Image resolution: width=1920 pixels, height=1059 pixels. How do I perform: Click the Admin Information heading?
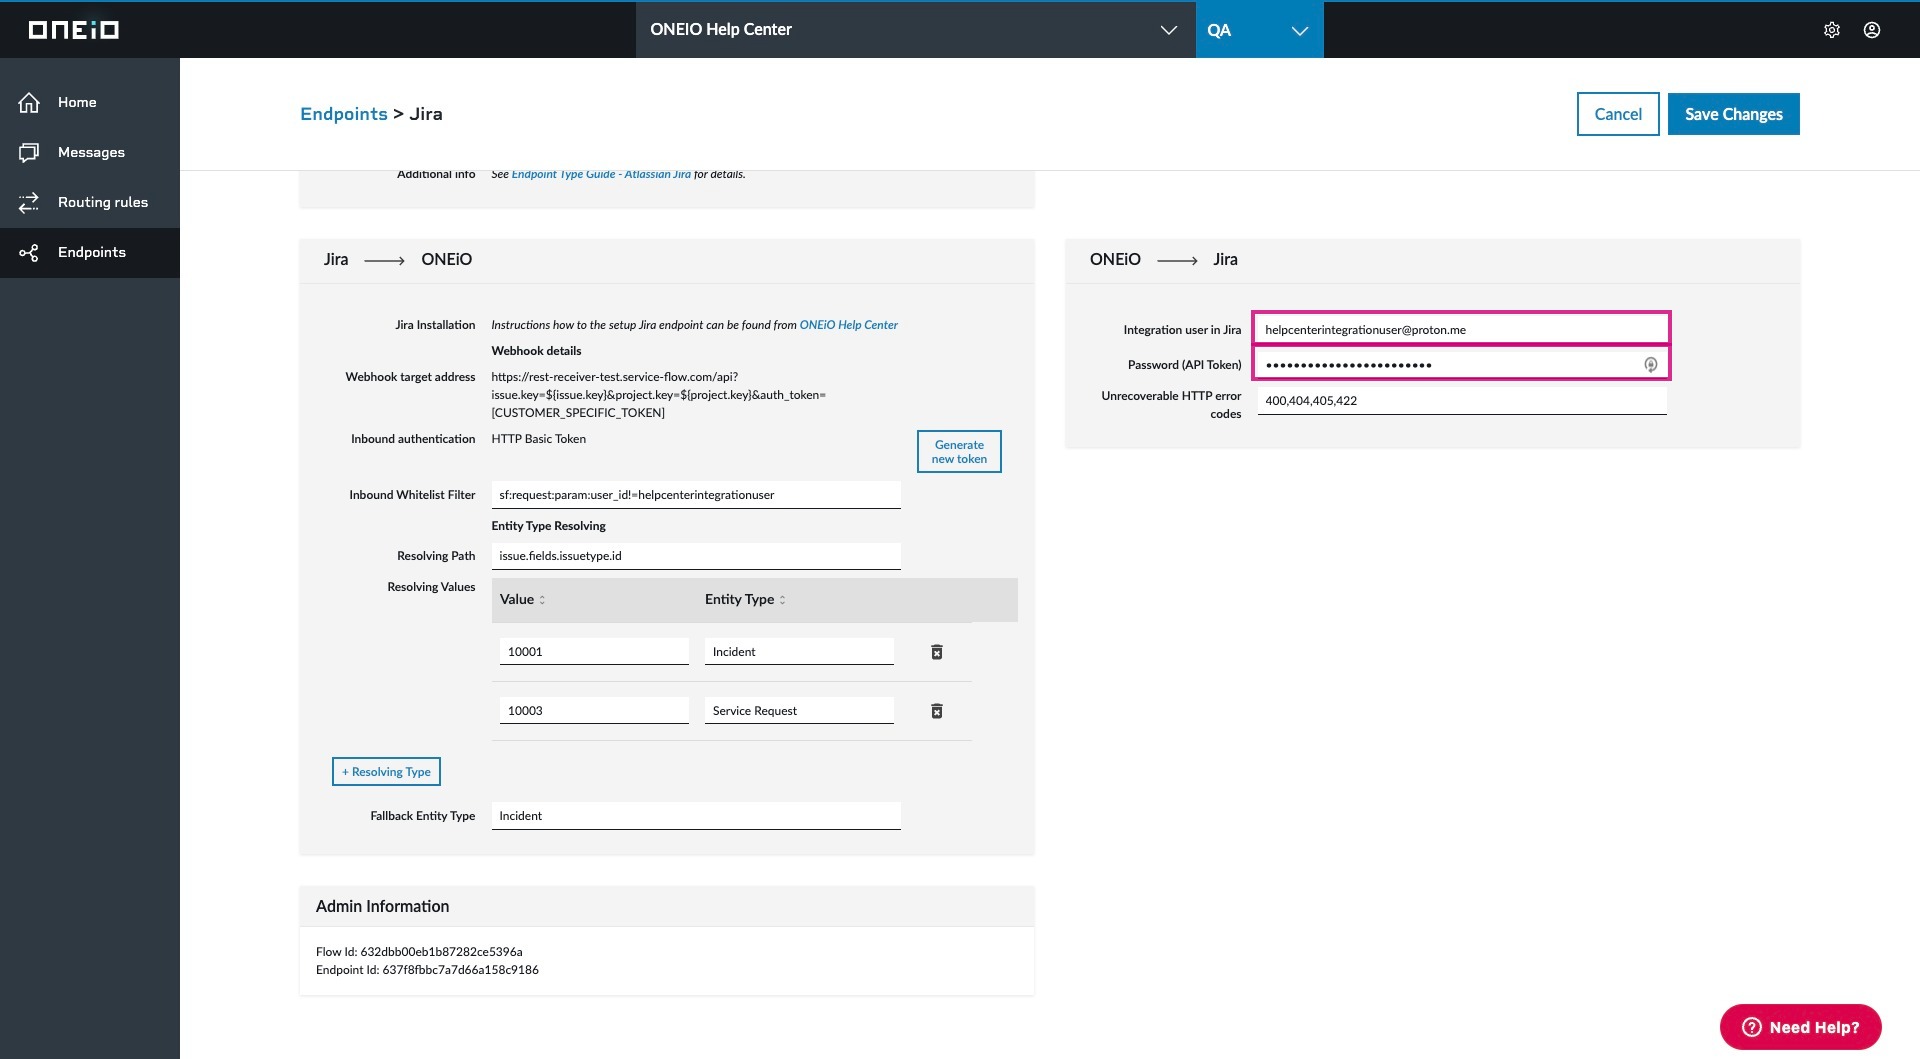[383, 906]
